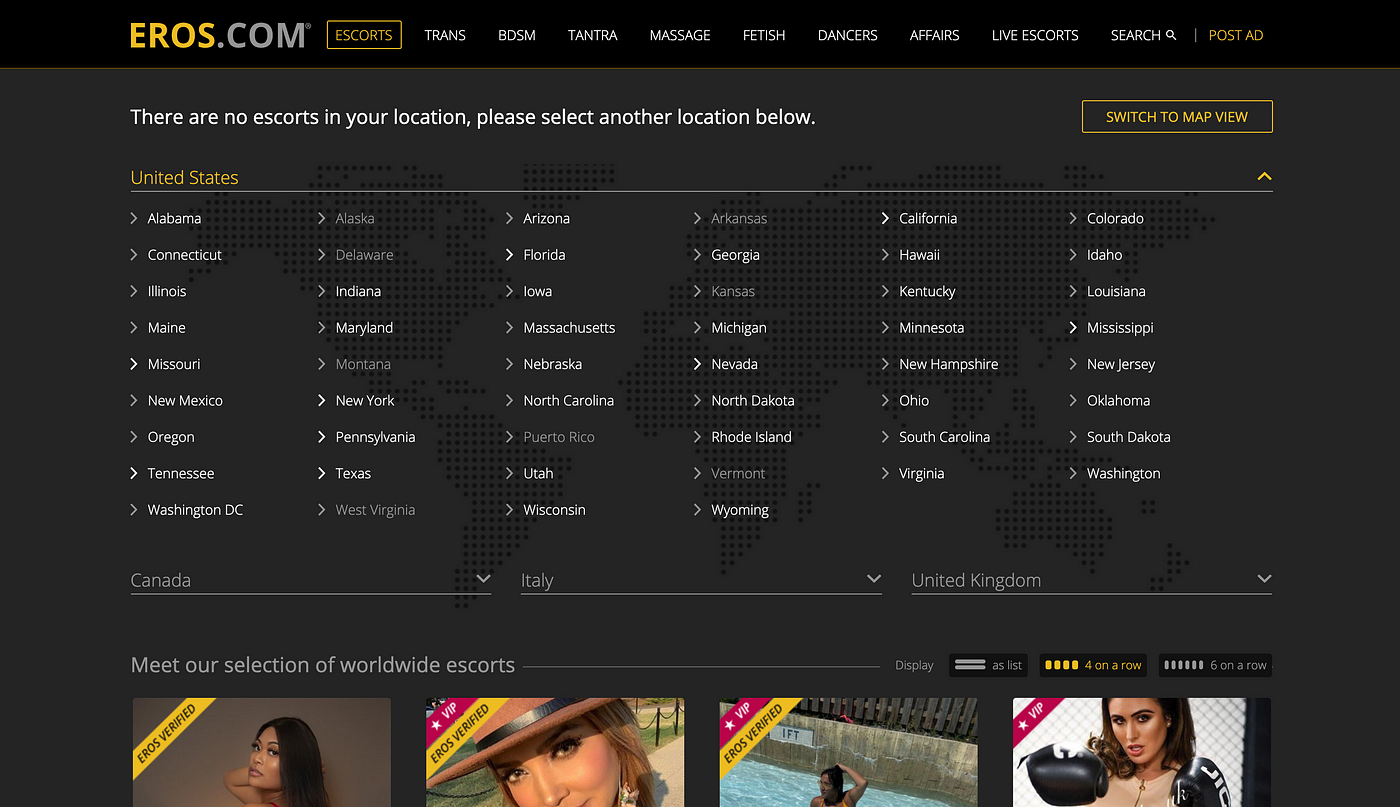Click the search magnifier icon
1400x807 pixels.
tap(1171, 35)
